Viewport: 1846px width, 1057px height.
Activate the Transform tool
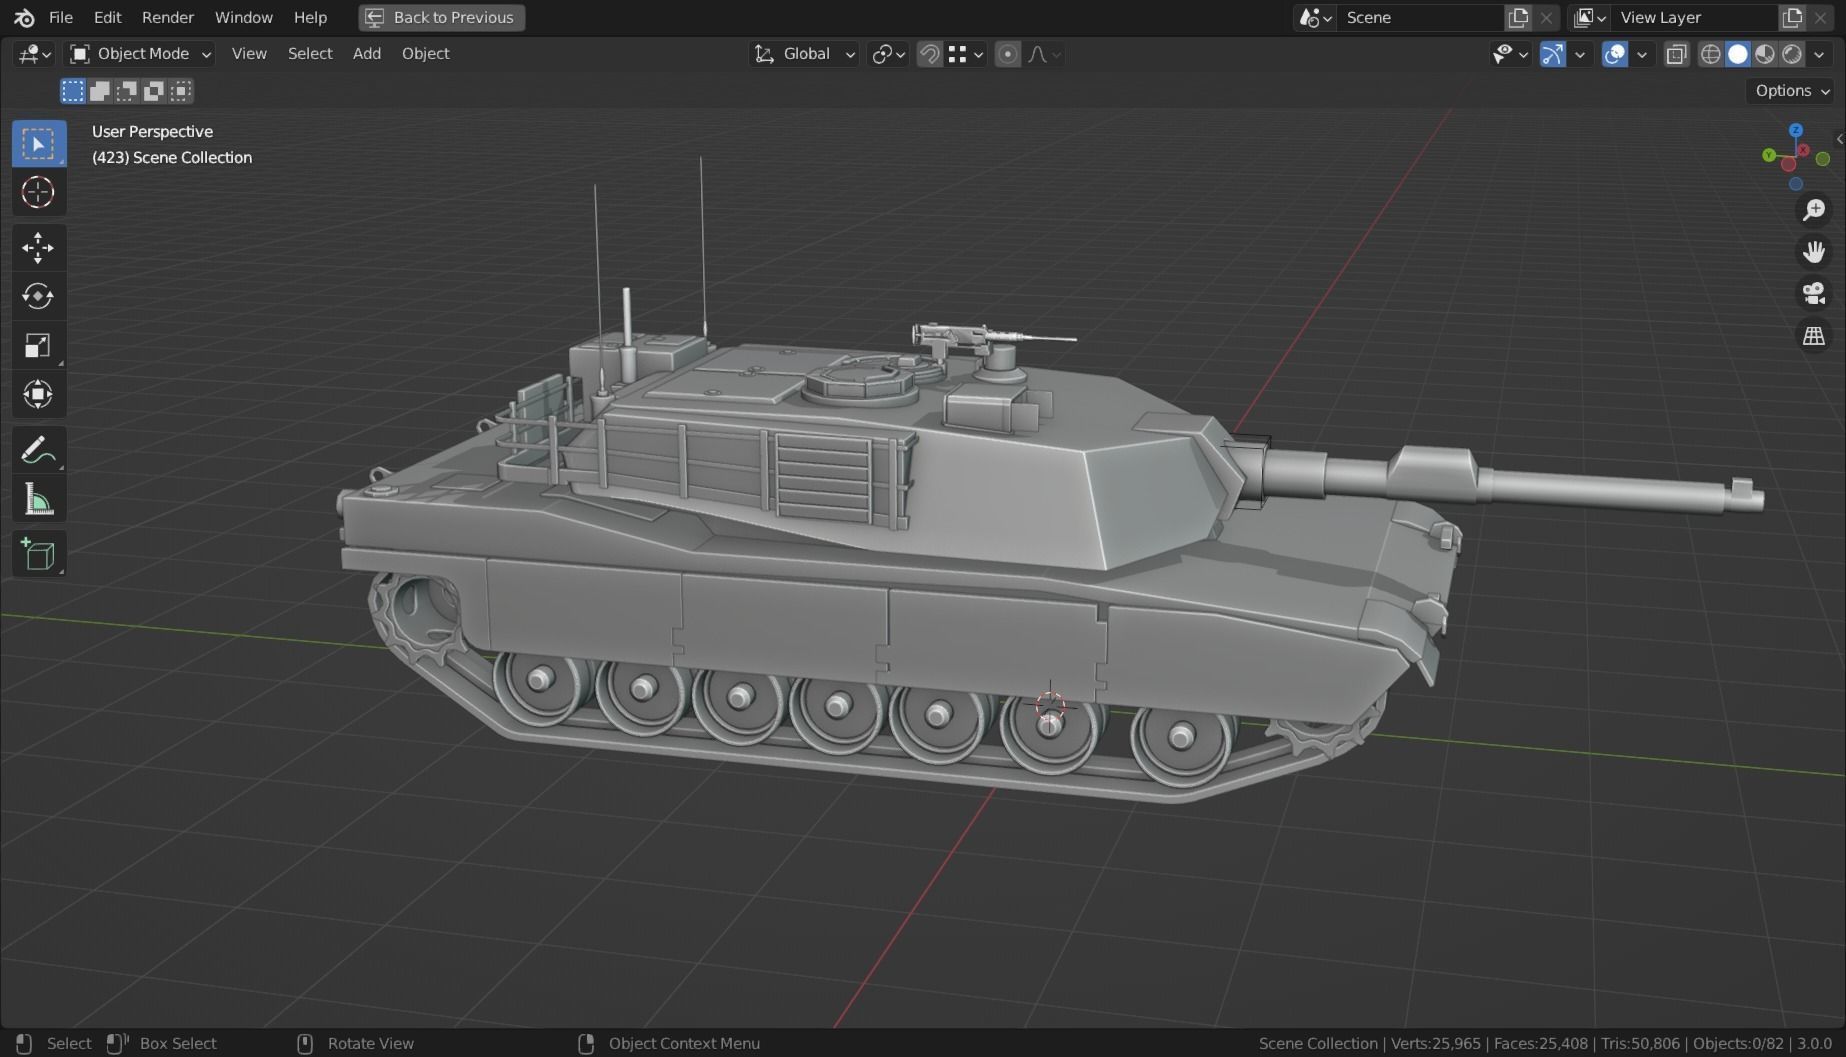(x=38, y=394)
